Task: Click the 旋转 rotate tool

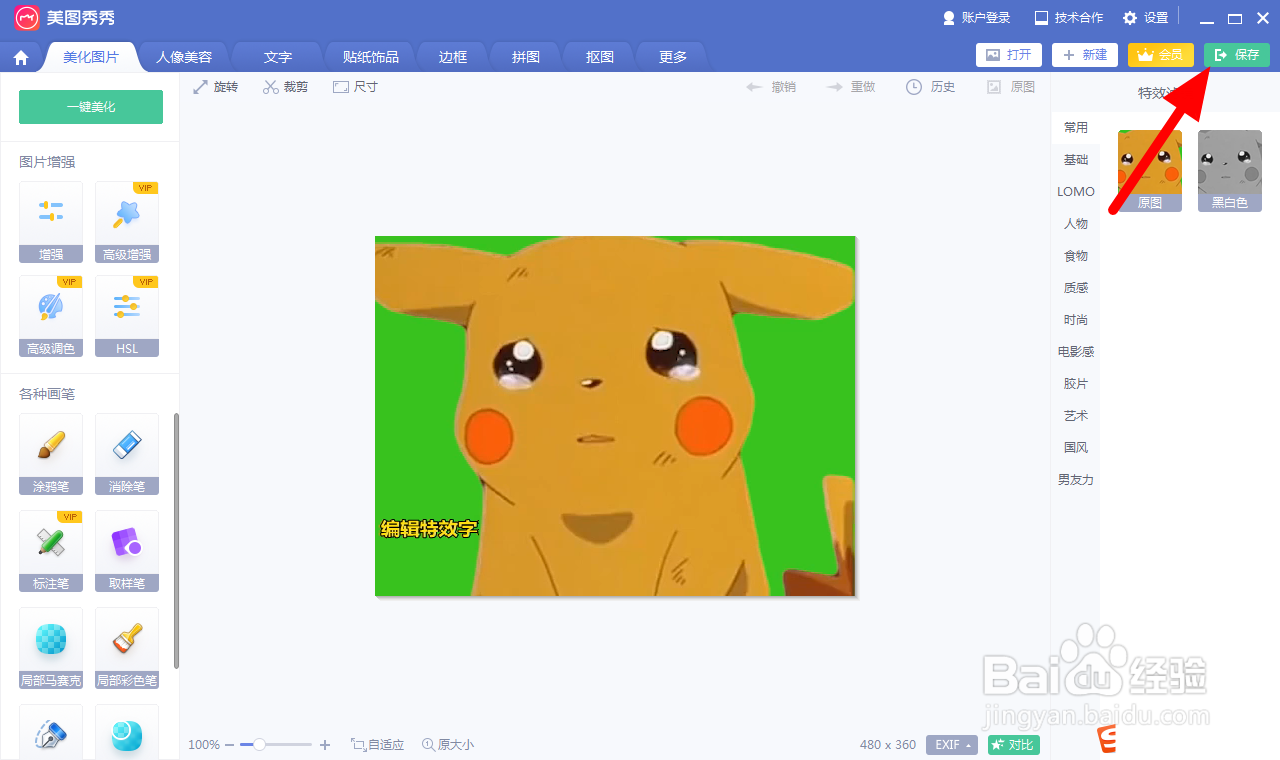Action: coord(215,86)
